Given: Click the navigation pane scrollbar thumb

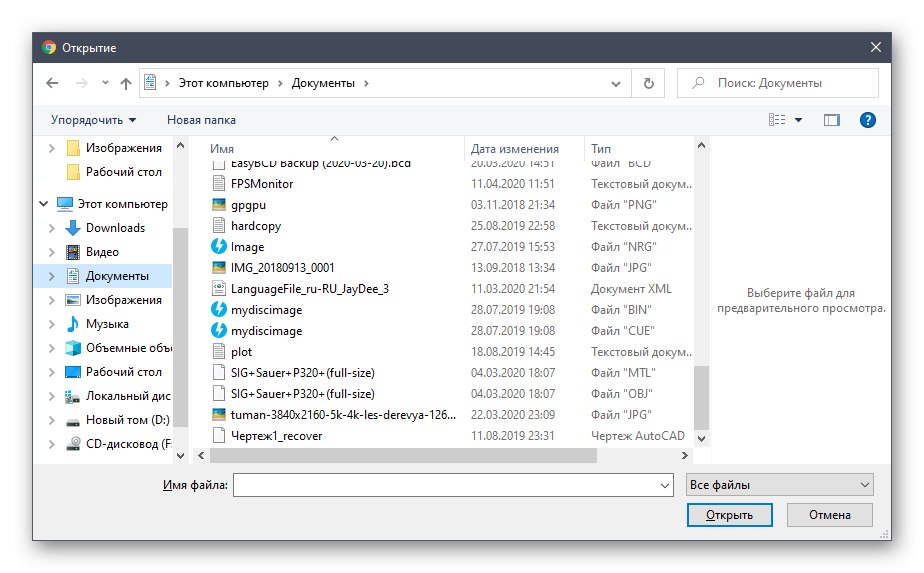Looking at the screenshot, I should (x=180, y=327).
